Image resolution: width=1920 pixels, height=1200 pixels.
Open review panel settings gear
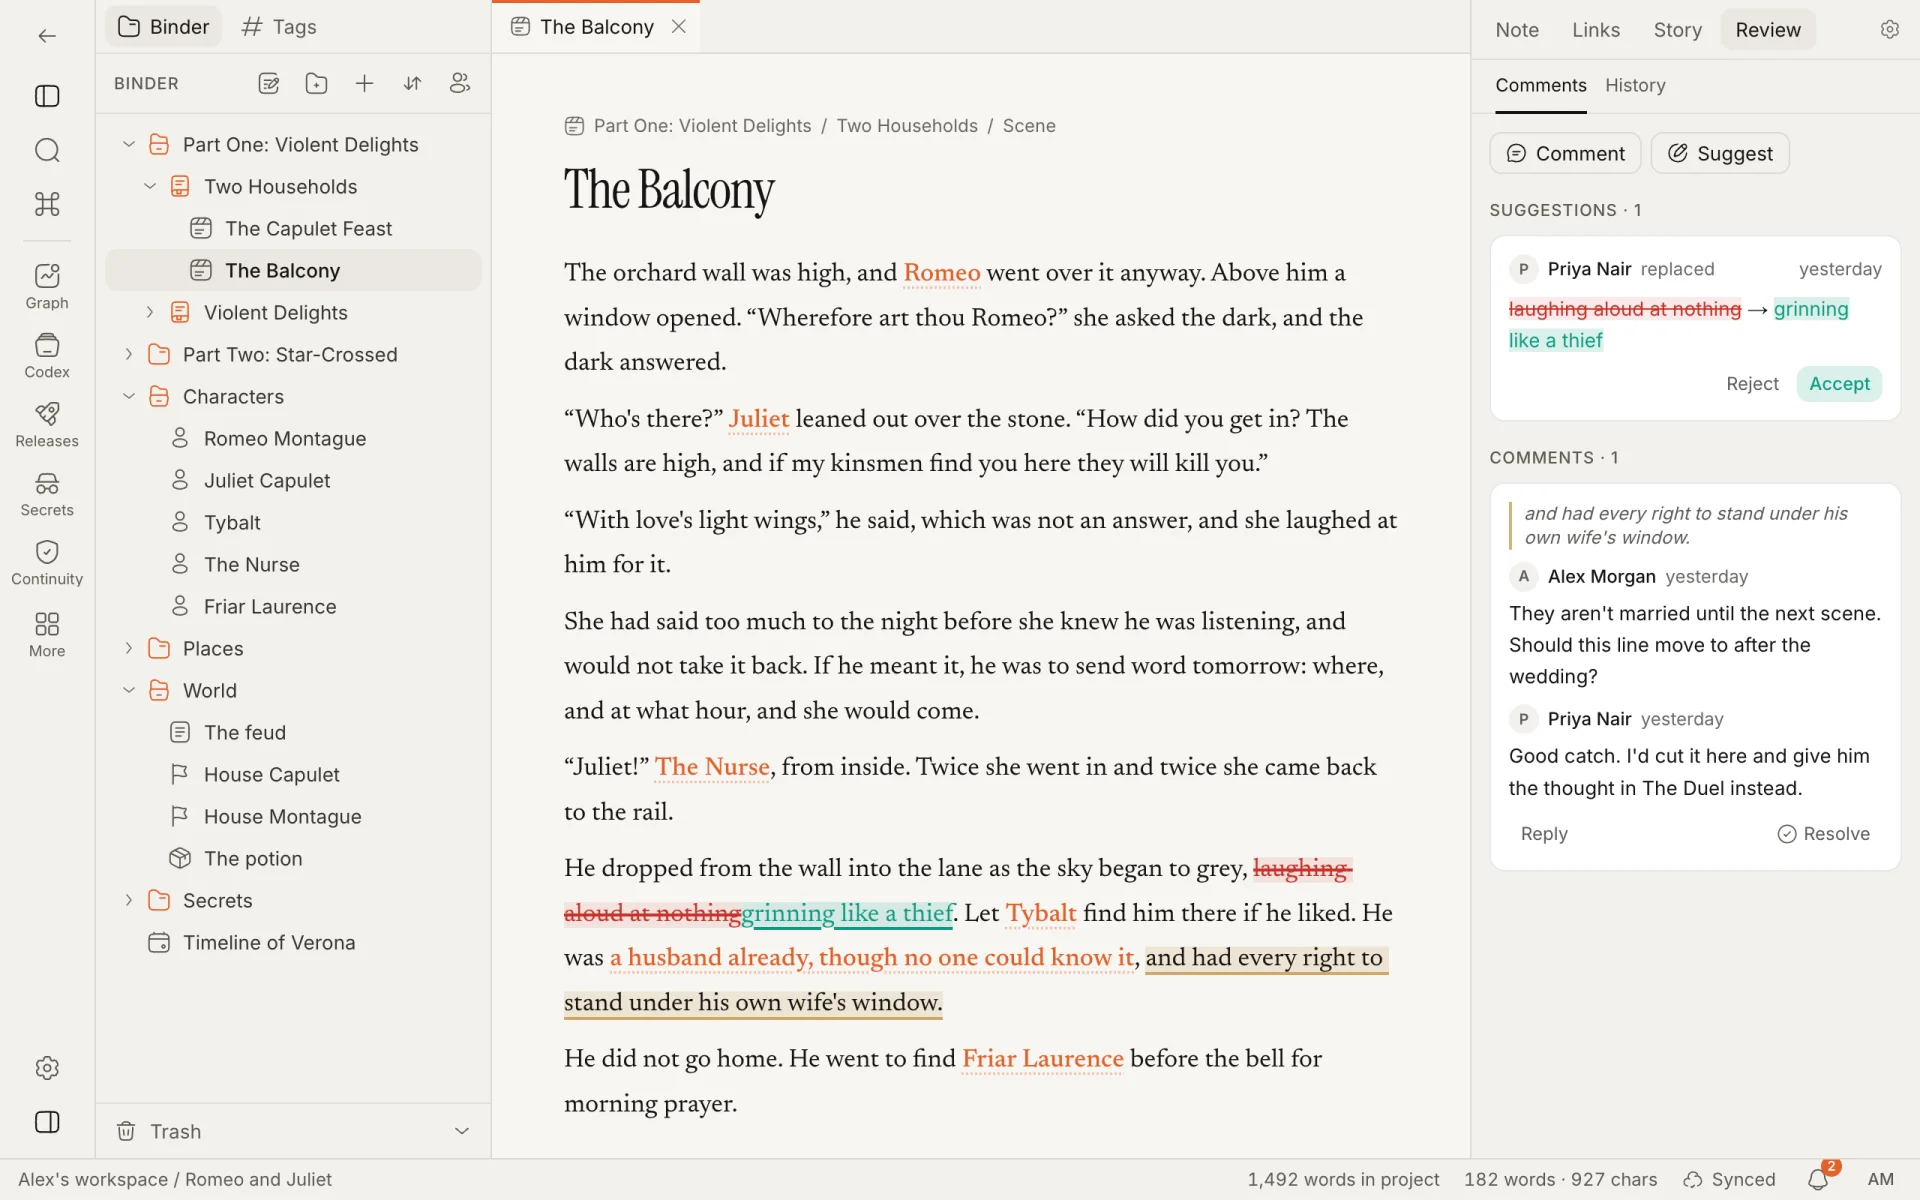tap(1889, 30)
